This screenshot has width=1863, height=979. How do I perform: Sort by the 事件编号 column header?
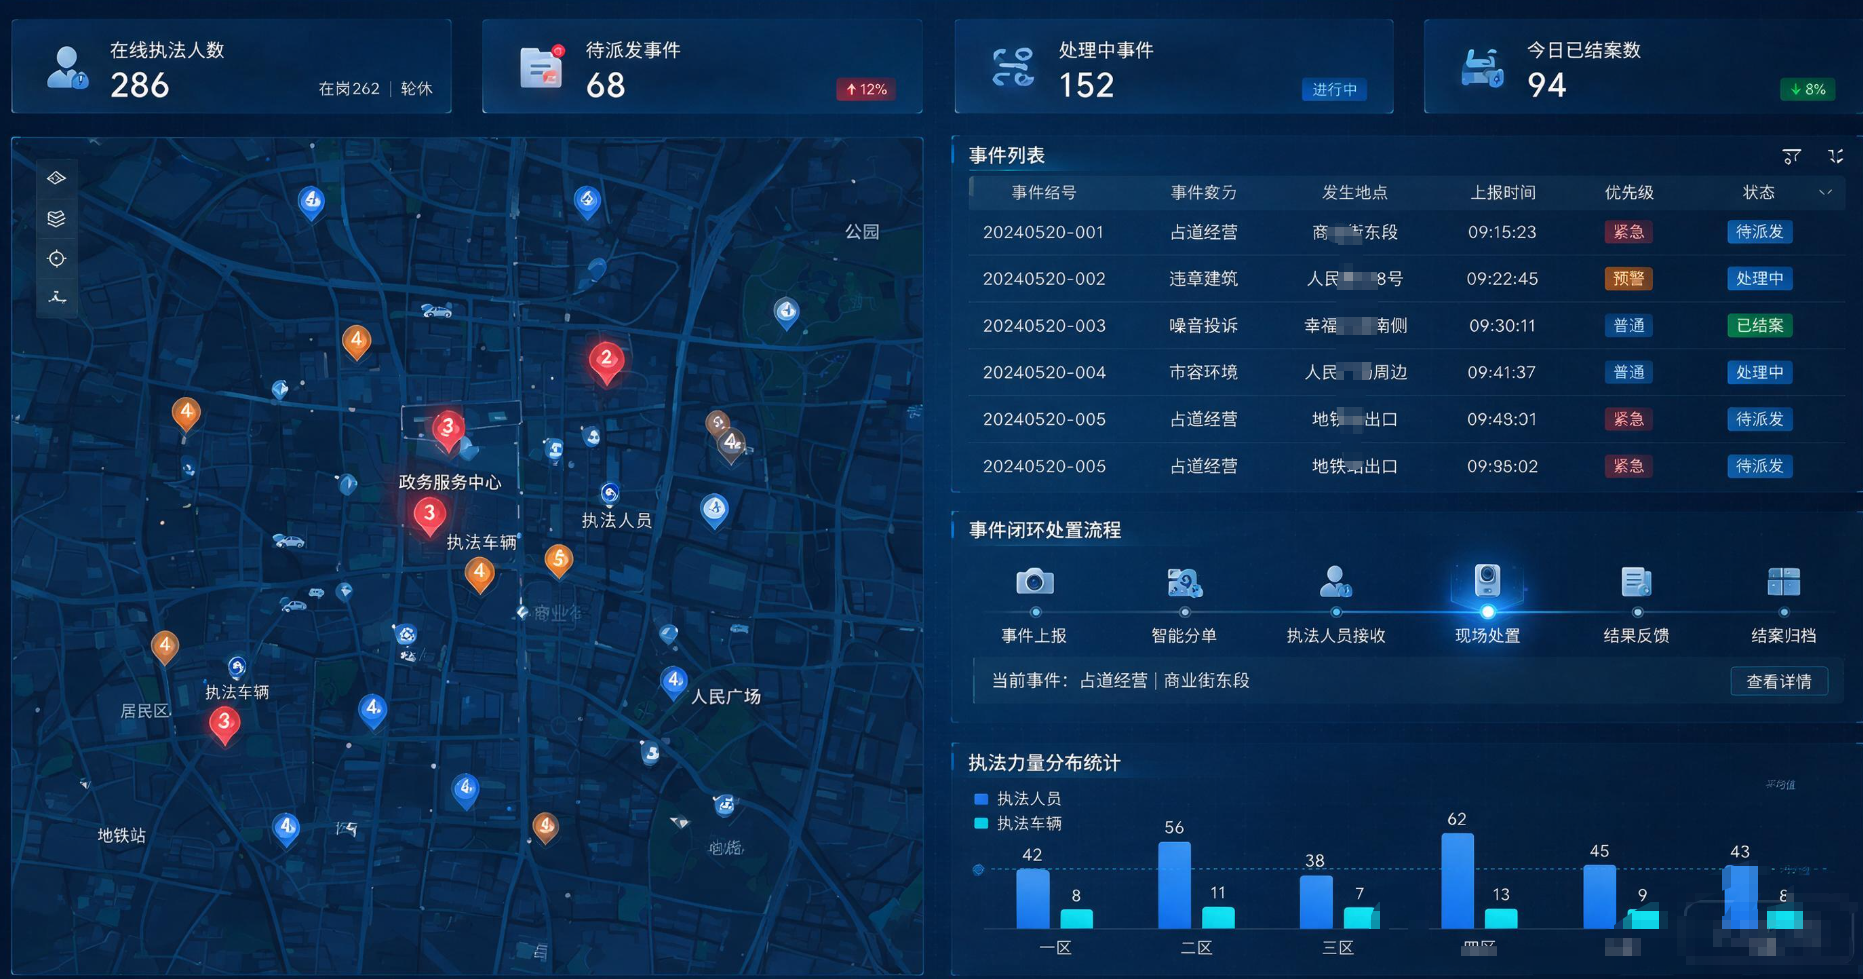[x=1044, y=192]
